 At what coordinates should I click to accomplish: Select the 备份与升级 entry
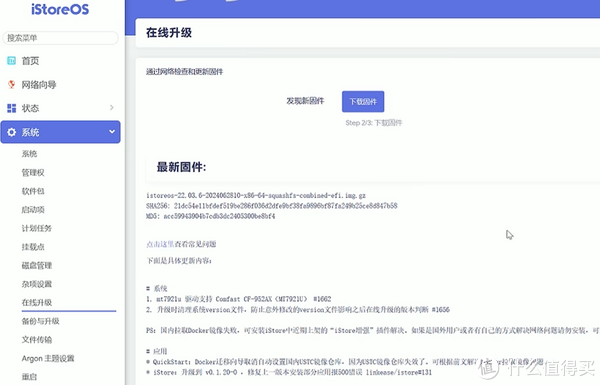coord(41,321)
